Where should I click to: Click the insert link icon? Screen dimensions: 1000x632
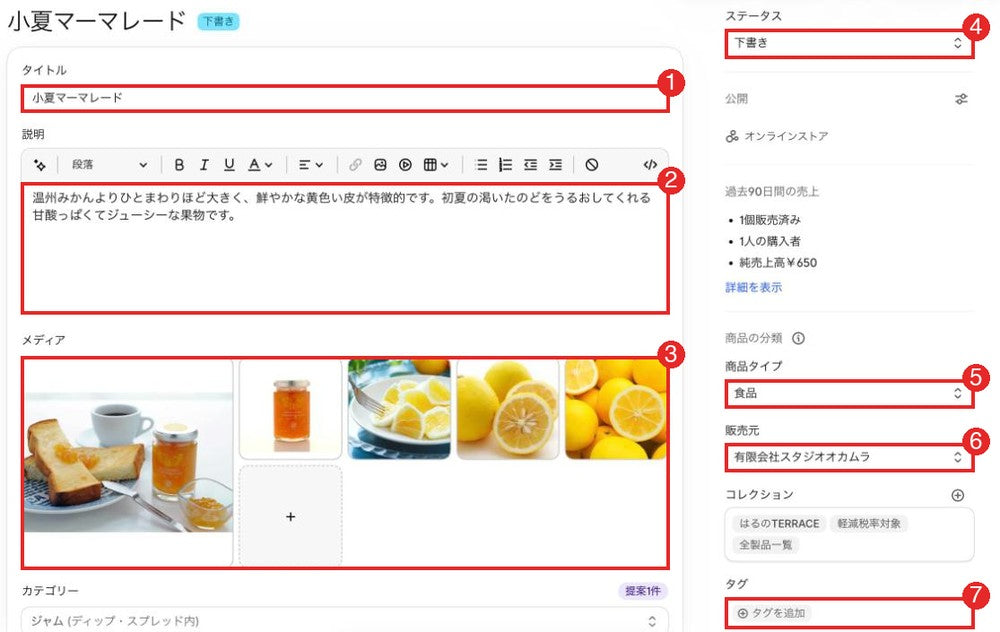[x=355, y=165]
